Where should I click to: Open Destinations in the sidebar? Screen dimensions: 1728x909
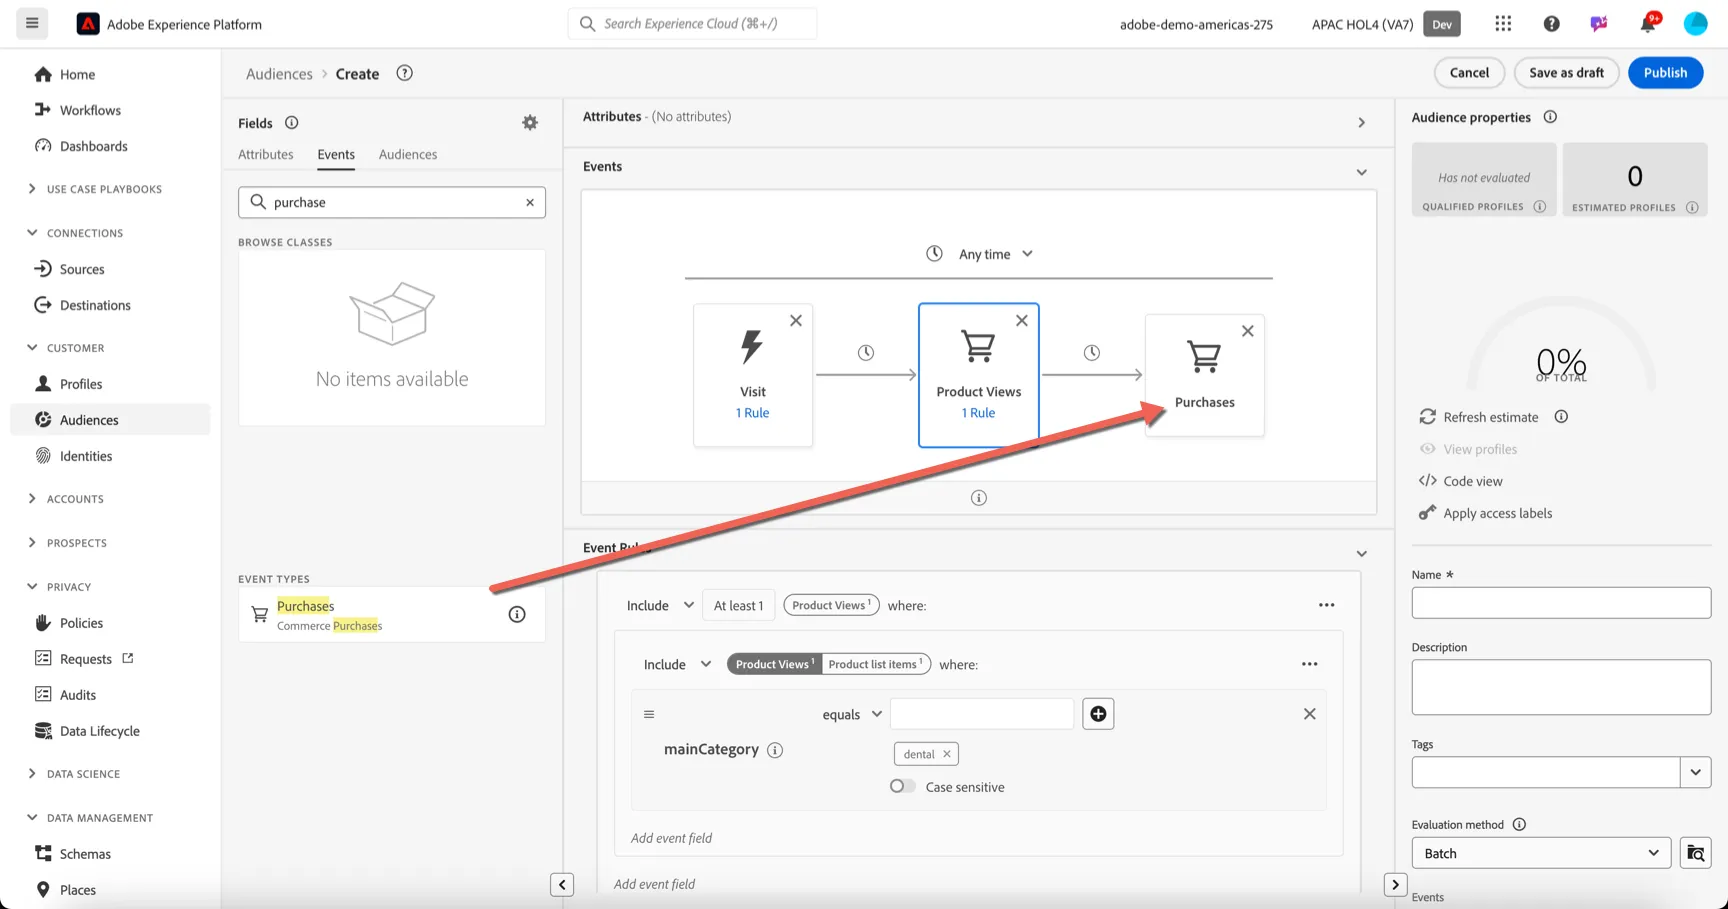pyautogui.click(x=95, y=305)
